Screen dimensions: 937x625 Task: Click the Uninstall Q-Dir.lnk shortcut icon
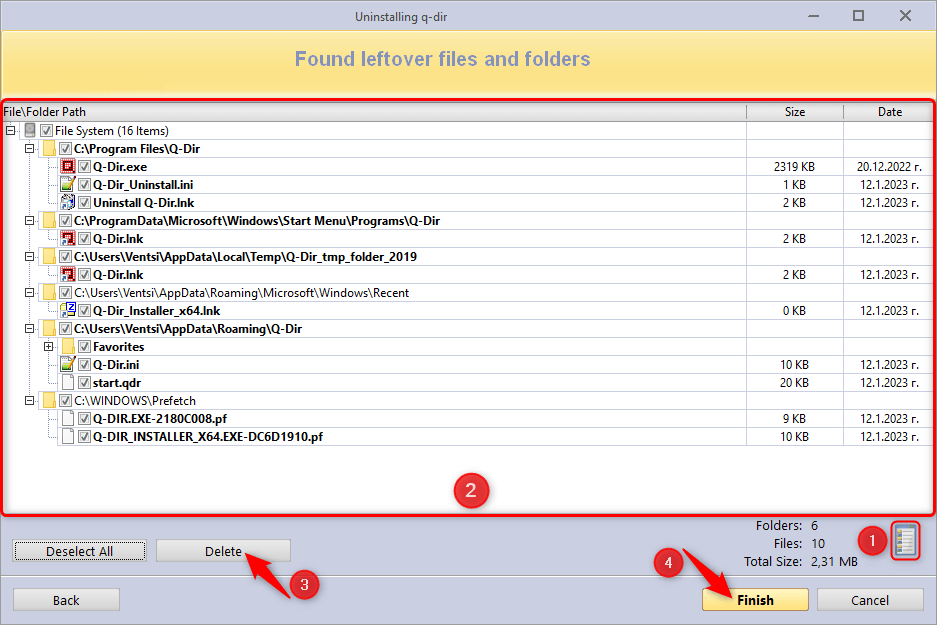68,203
